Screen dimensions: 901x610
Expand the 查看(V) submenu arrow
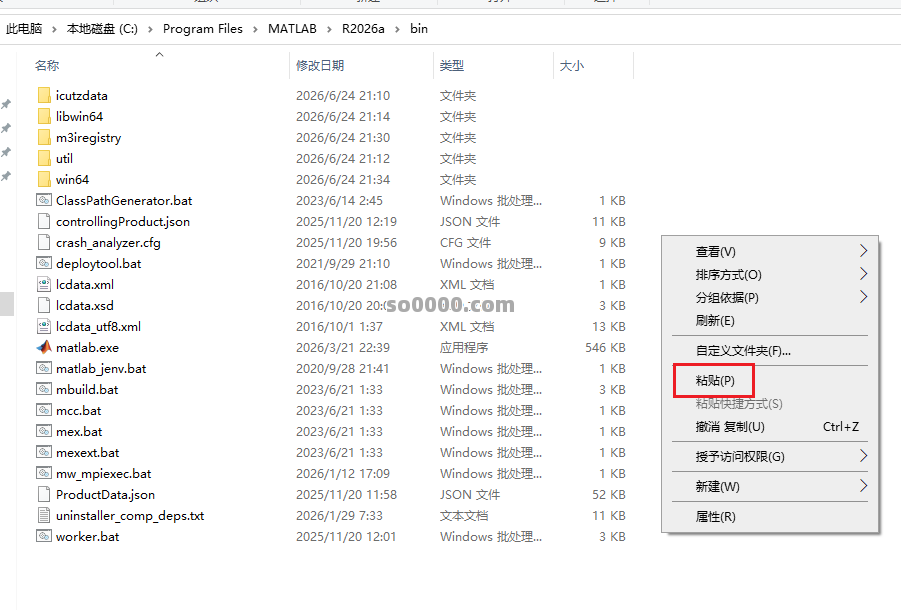863,251
